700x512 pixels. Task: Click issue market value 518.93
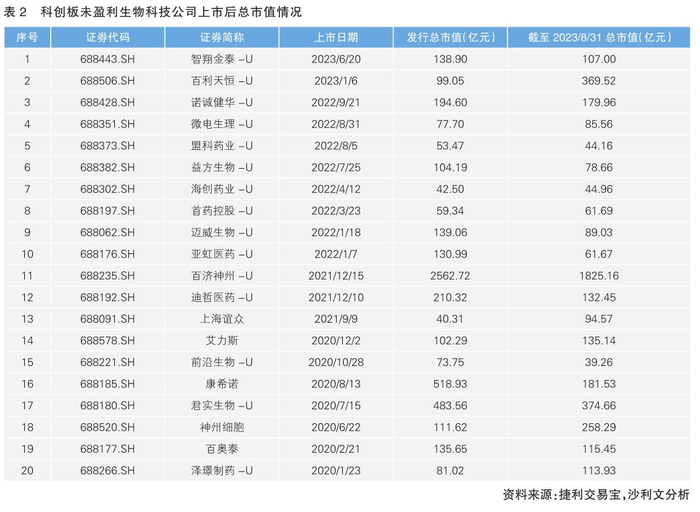click(450, 384)
